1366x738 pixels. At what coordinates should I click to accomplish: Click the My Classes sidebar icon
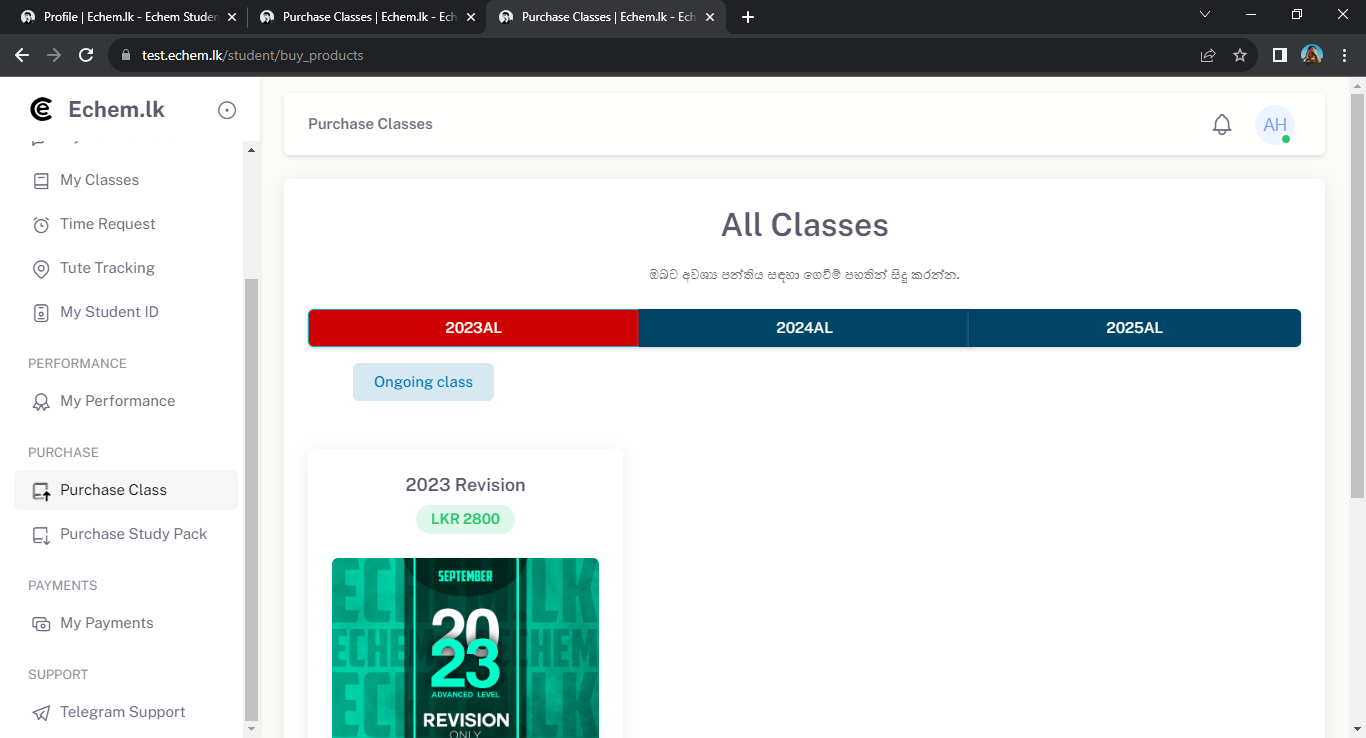coord(41,181)
